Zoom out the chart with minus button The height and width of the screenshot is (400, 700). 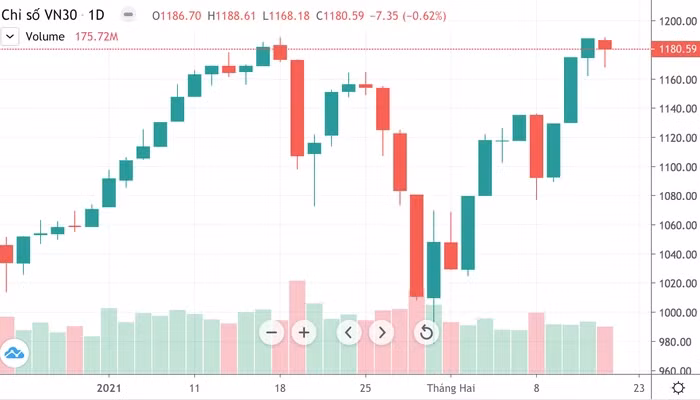272,333
